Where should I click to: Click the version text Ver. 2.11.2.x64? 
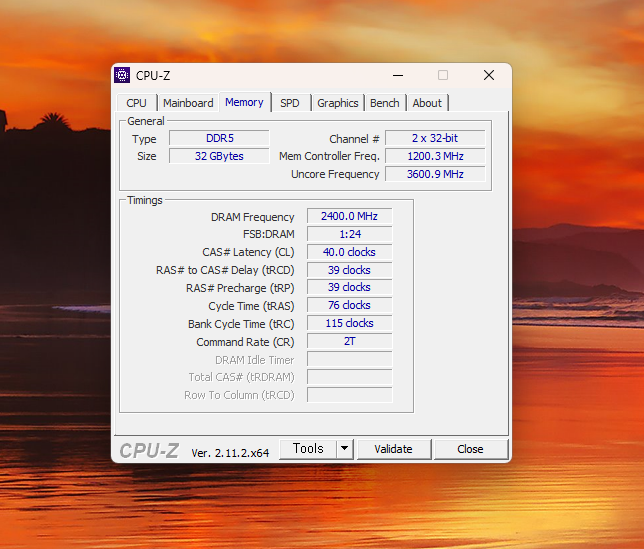coord(230,453)
